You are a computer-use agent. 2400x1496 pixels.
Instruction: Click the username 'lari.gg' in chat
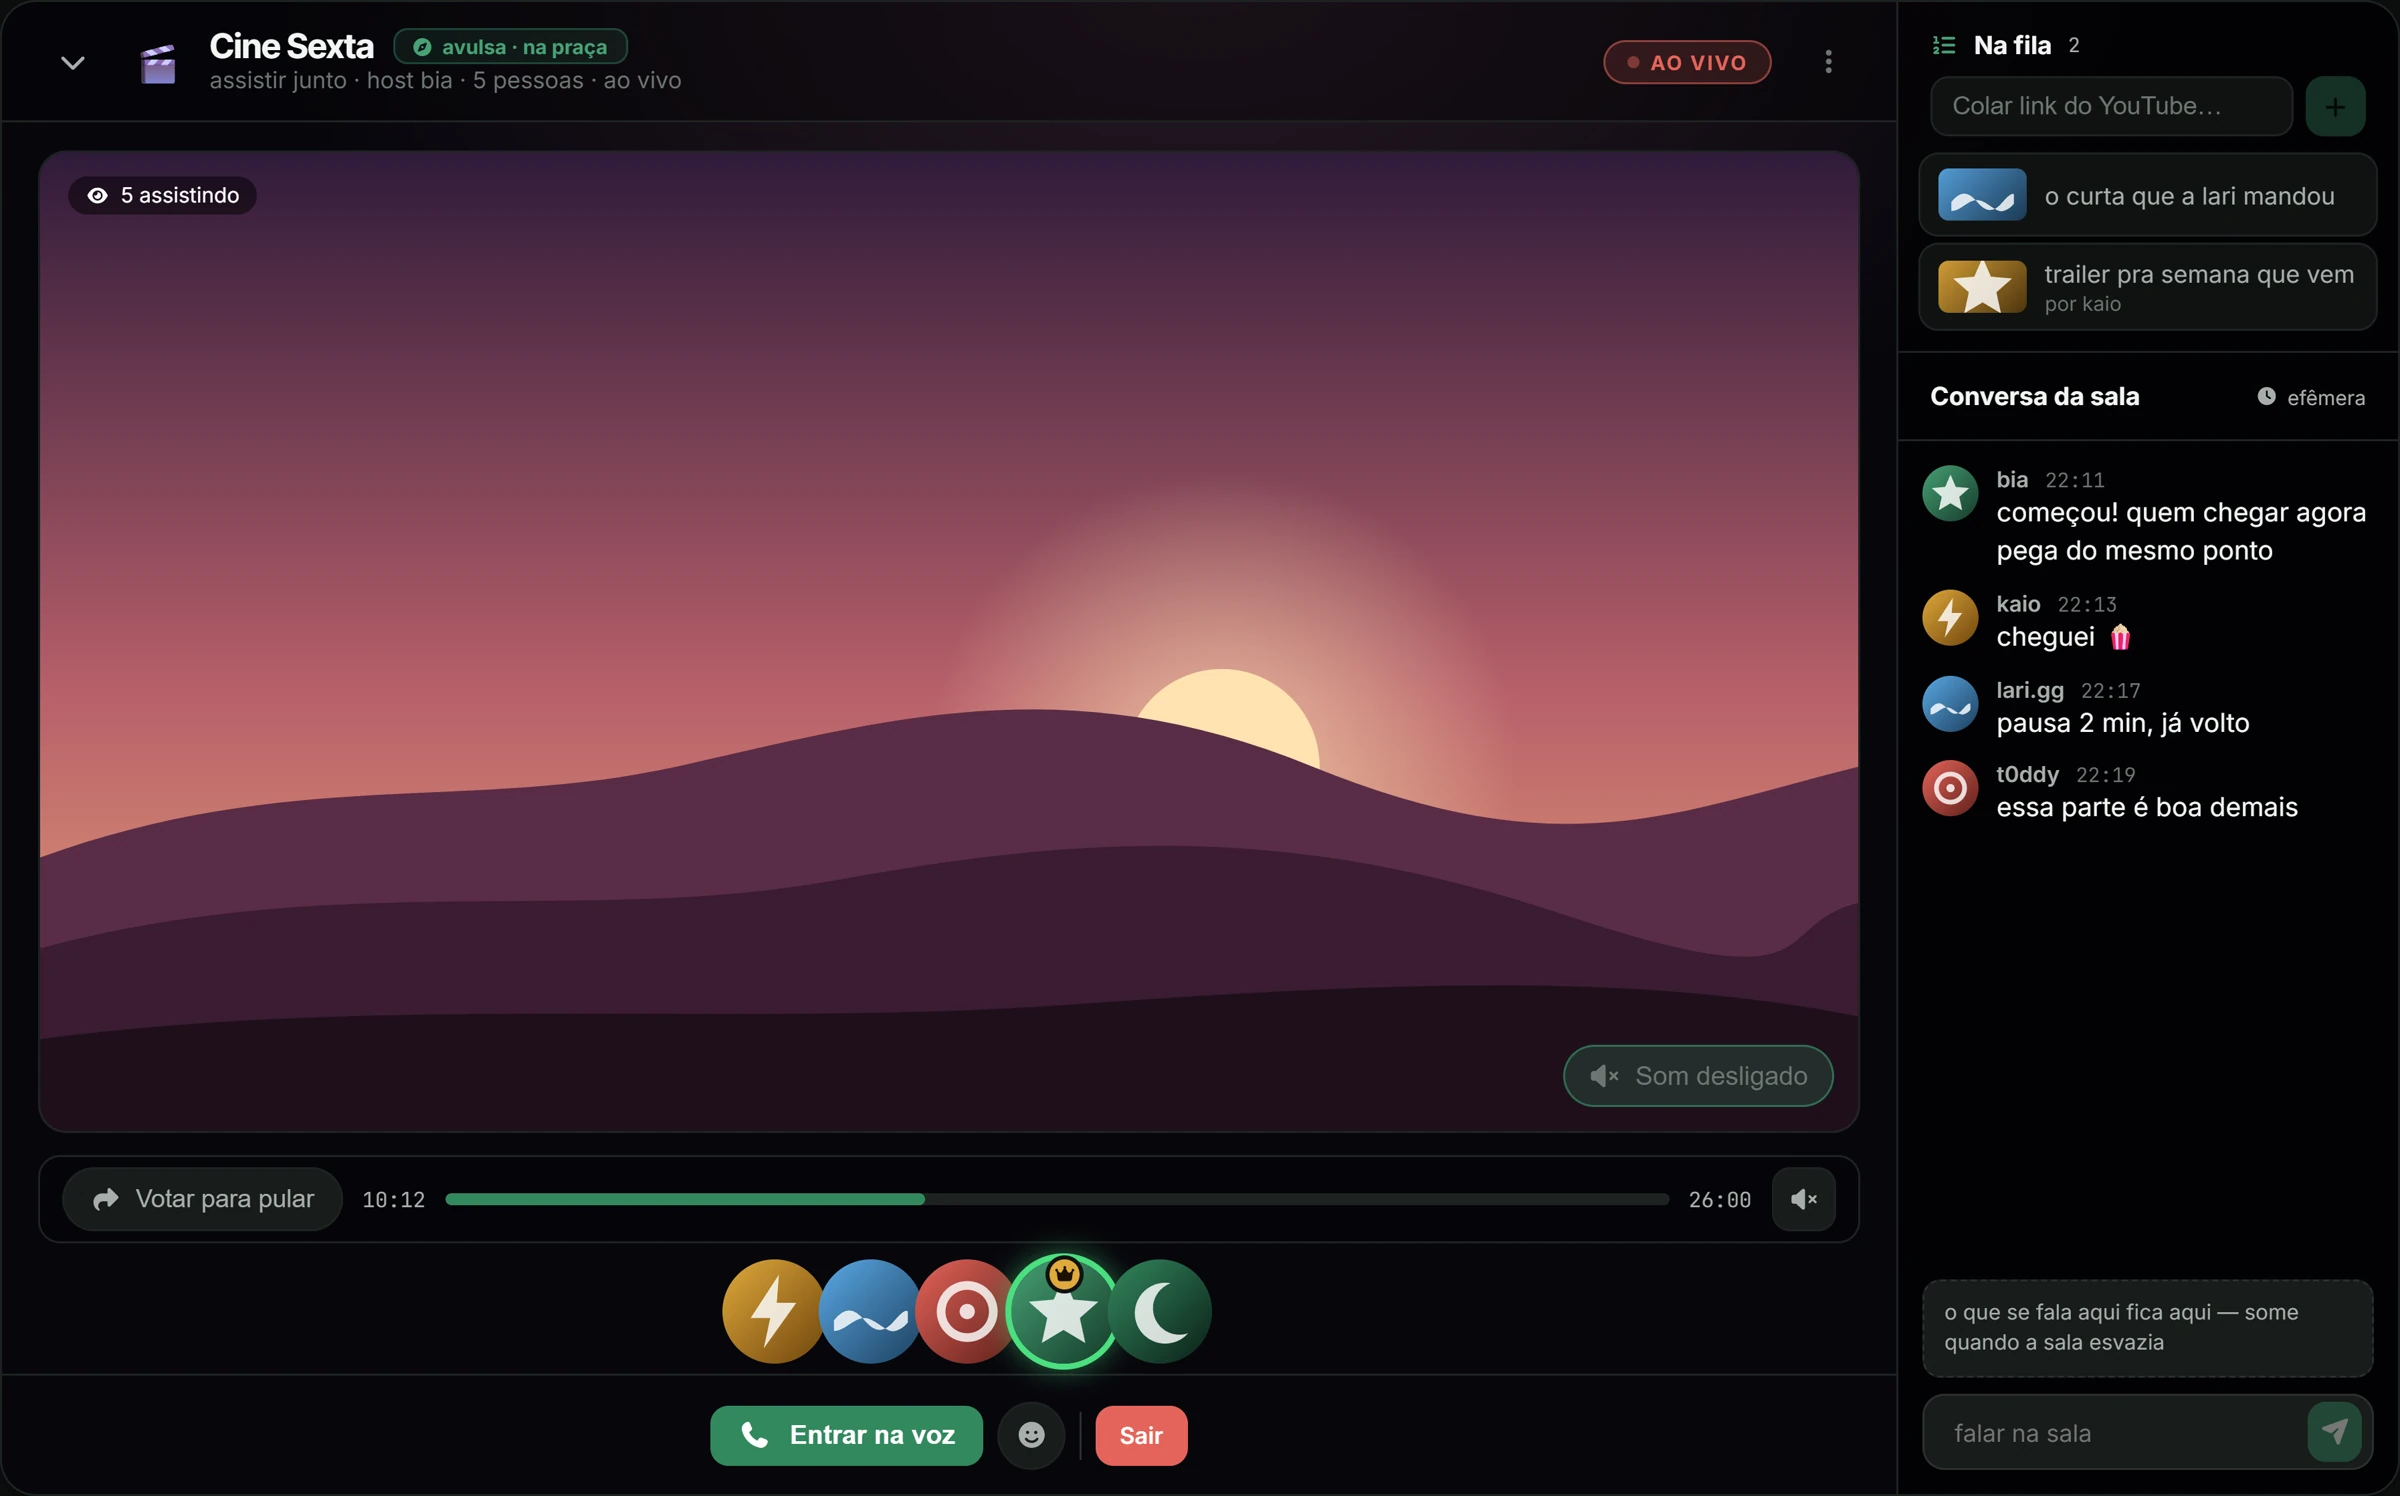point(2029,690)
